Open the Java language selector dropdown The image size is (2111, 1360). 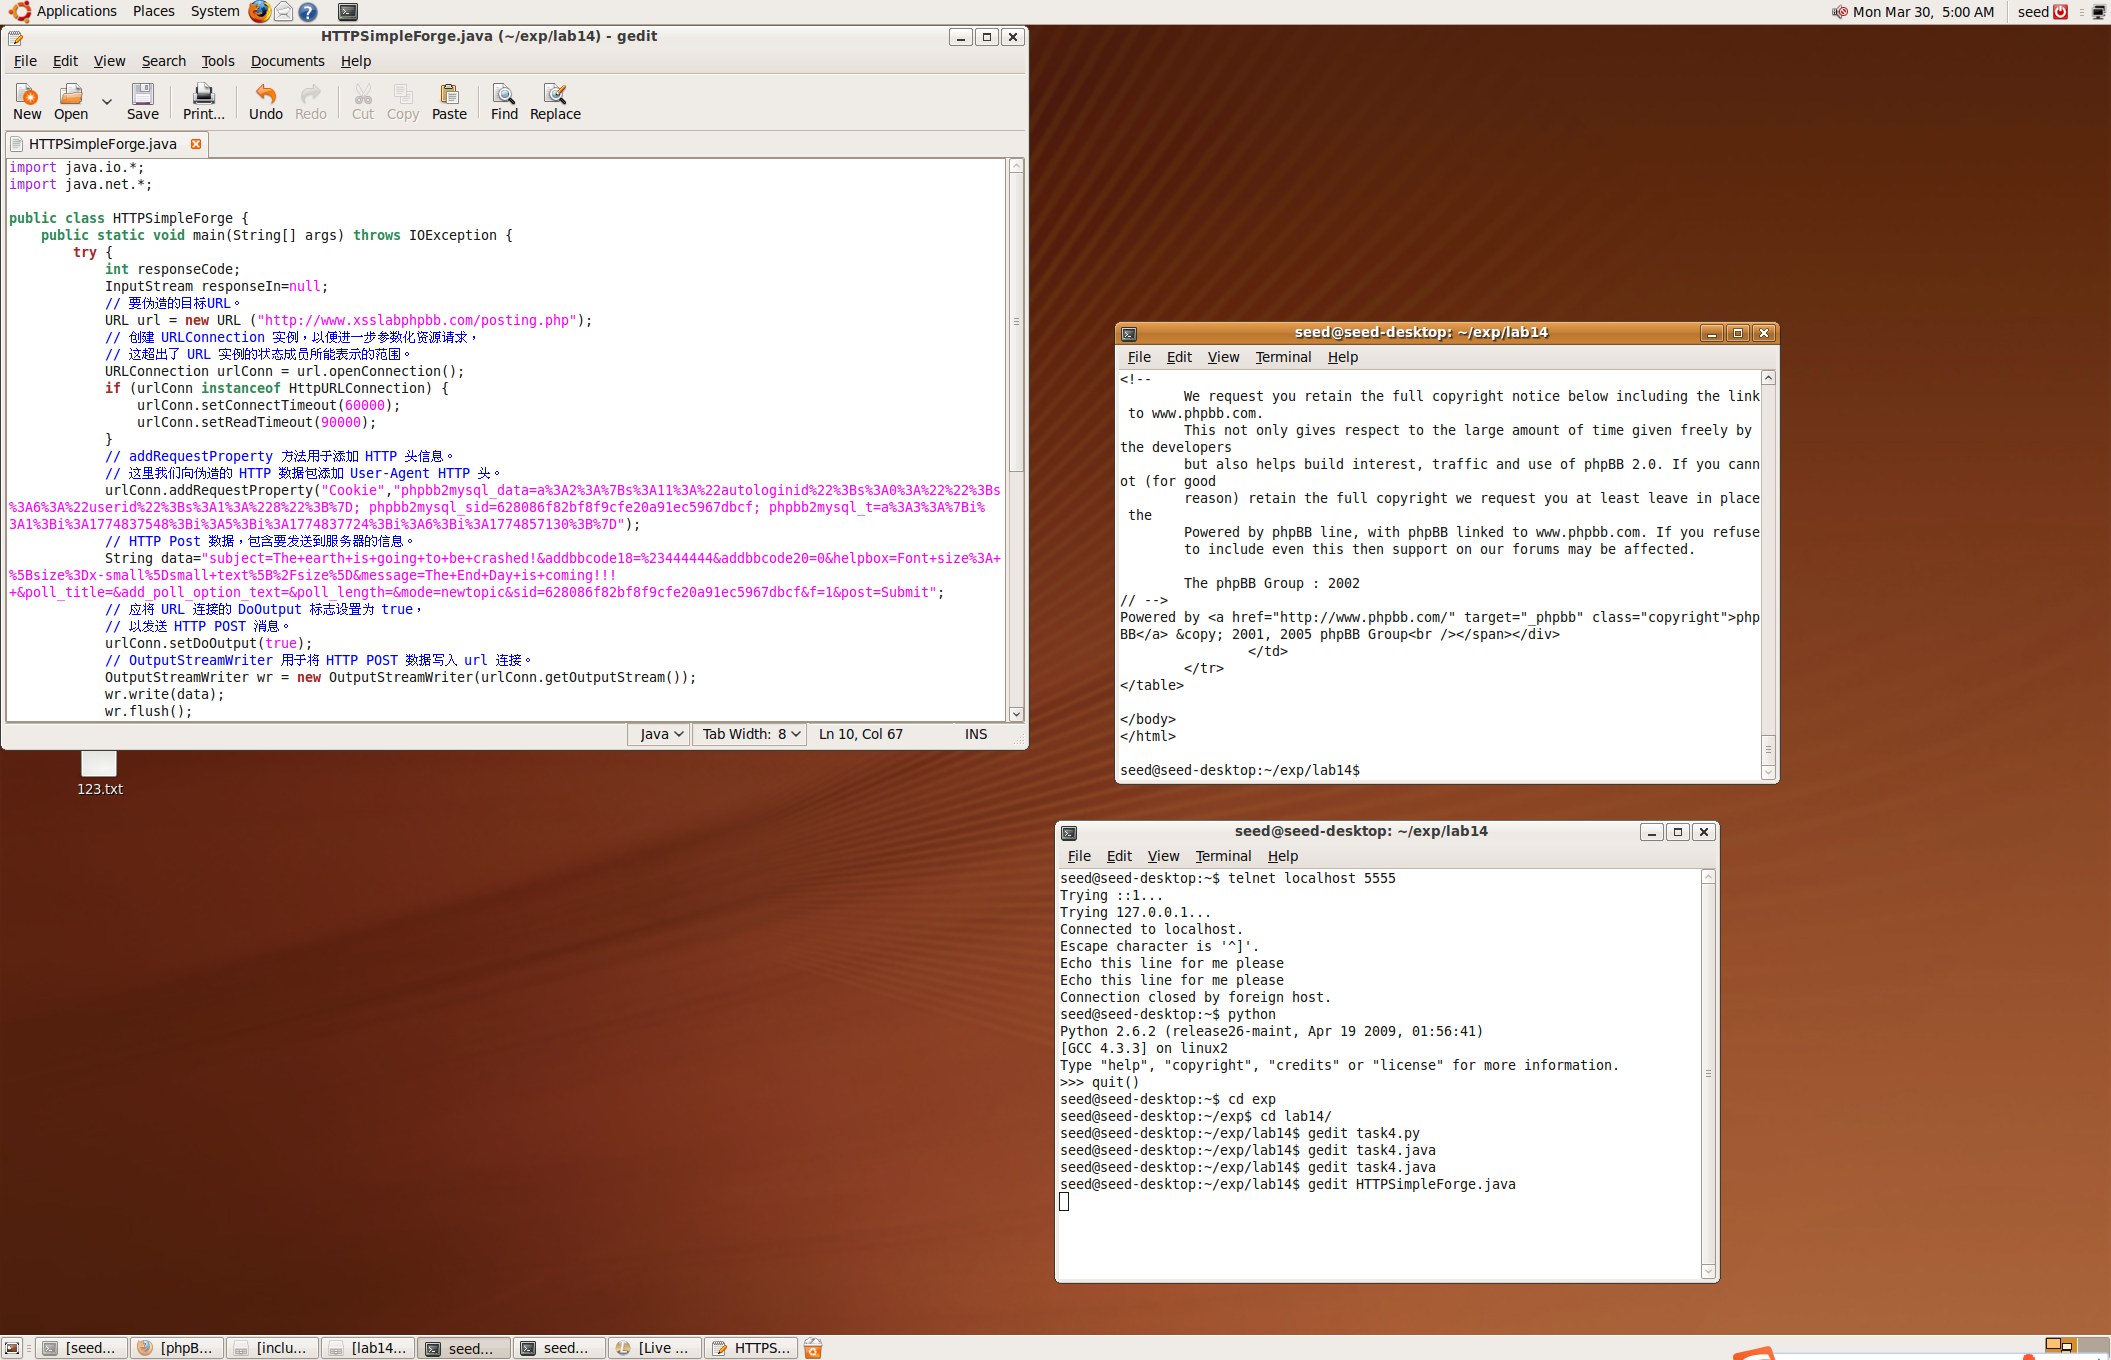[x=661, y=734]
